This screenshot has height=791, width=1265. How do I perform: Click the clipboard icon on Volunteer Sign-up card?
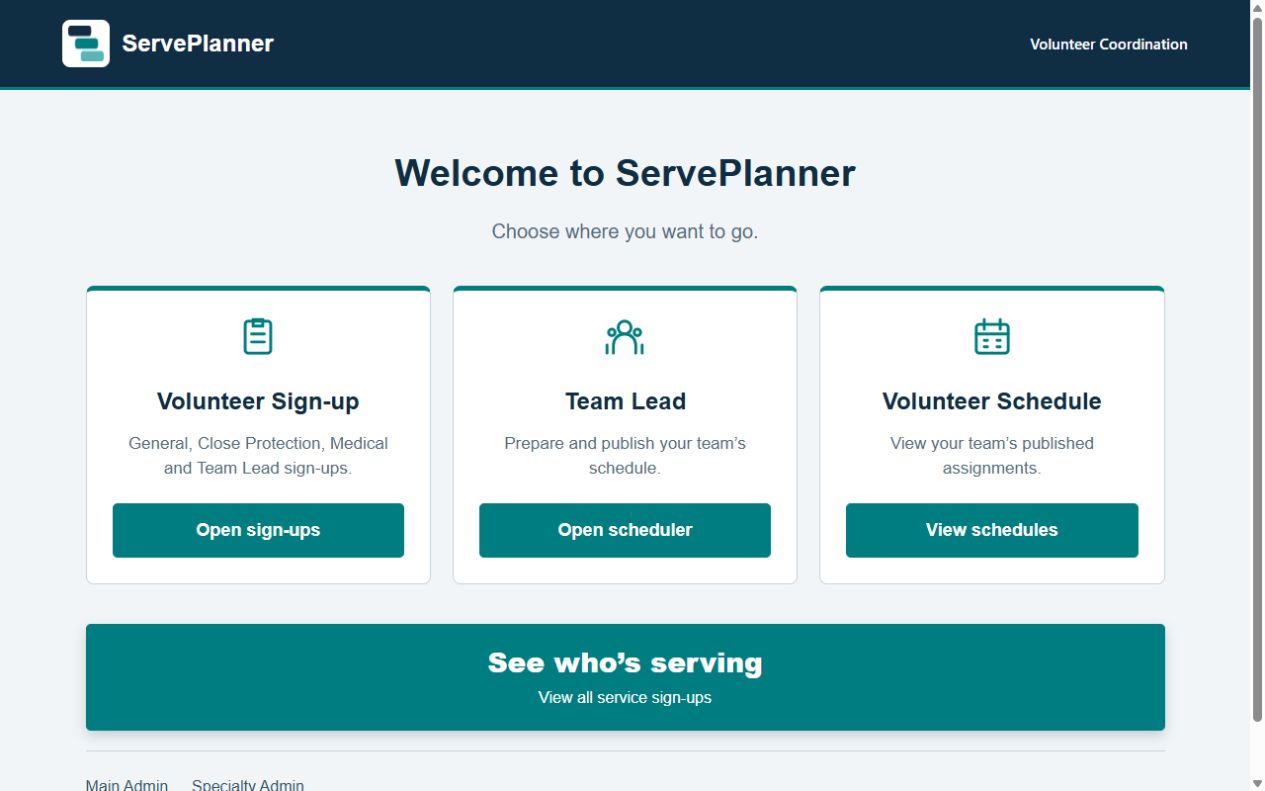[x=258, y=336]
